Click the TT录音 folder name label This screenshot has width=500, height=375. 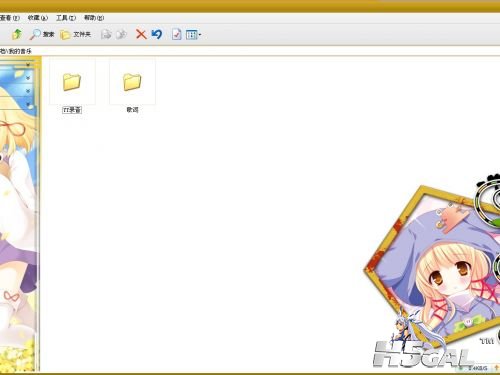72,110
